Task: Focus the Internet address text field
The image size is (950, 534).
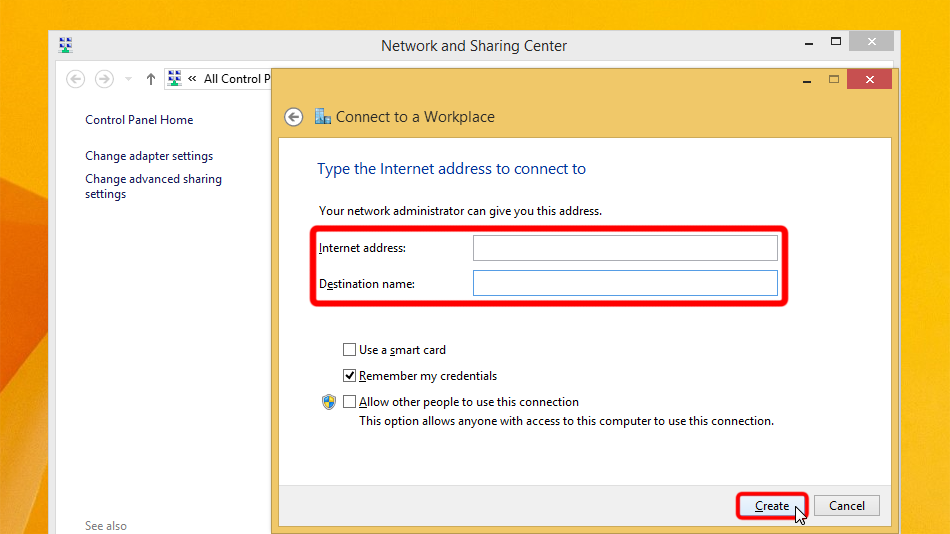Action: (x=624, y=248)
